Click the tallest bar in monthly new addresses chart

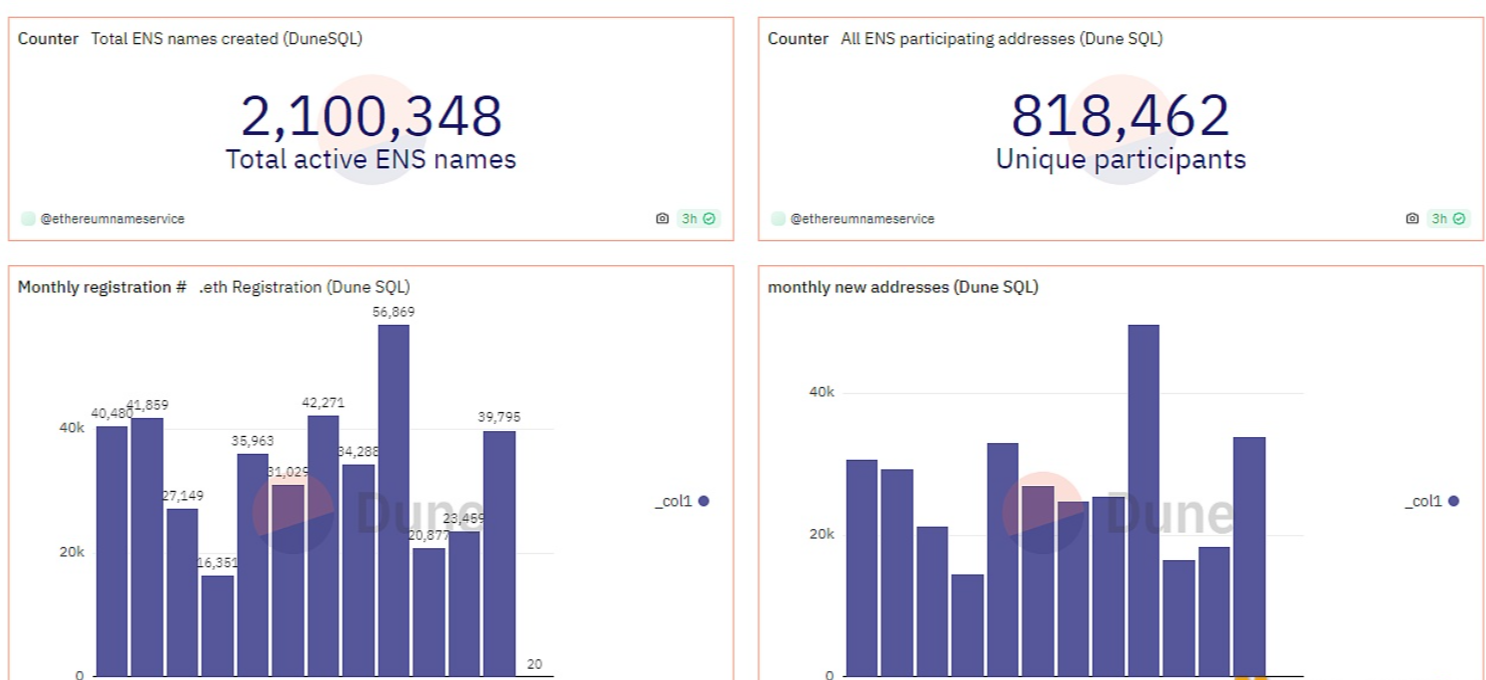click(x=1143, y=500)
